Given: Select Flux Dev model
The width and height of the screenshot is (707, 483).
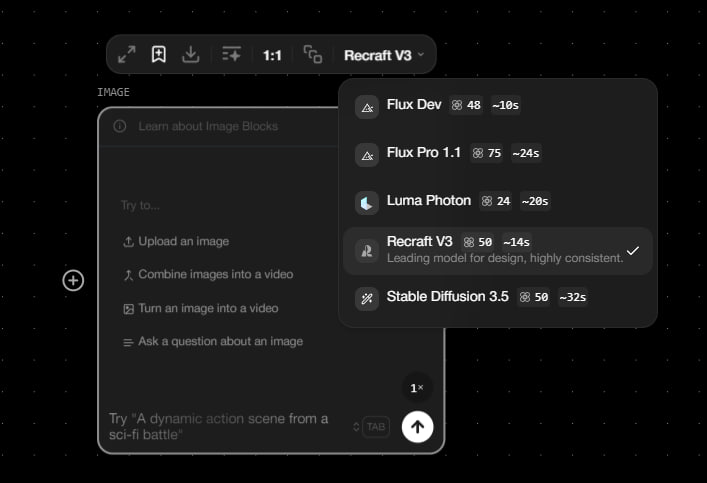Looking at the screenshot, I should tap(498, 106).
